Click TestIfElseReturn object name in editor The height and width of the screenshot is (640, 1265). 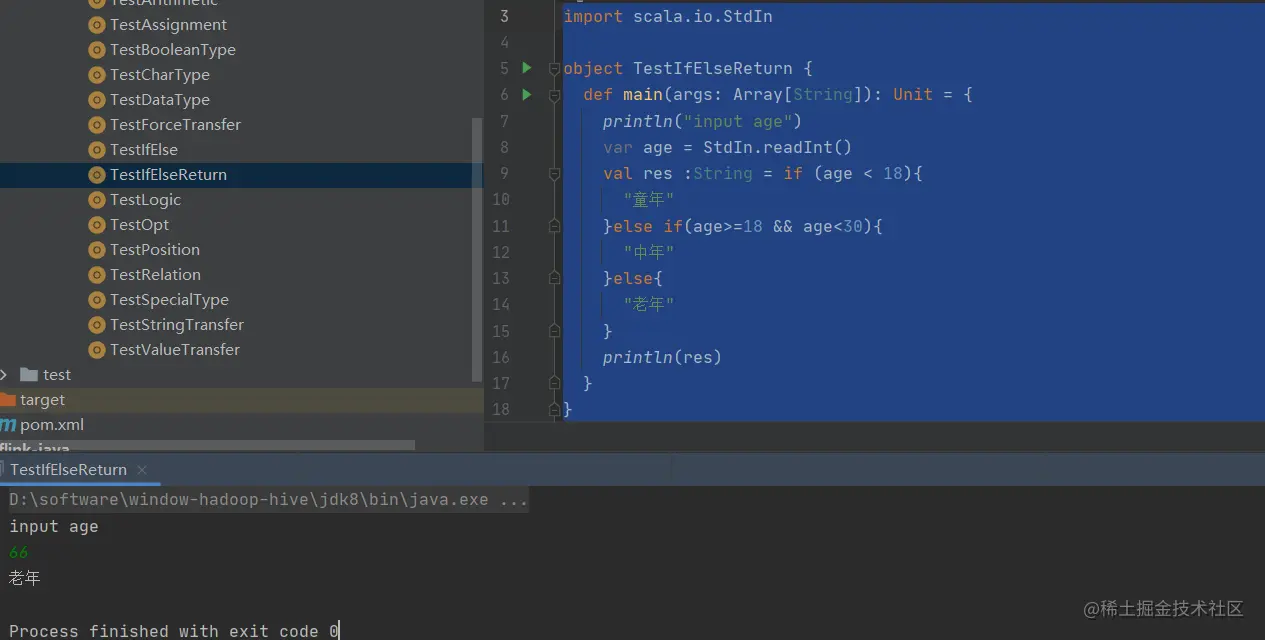point(712,68)
